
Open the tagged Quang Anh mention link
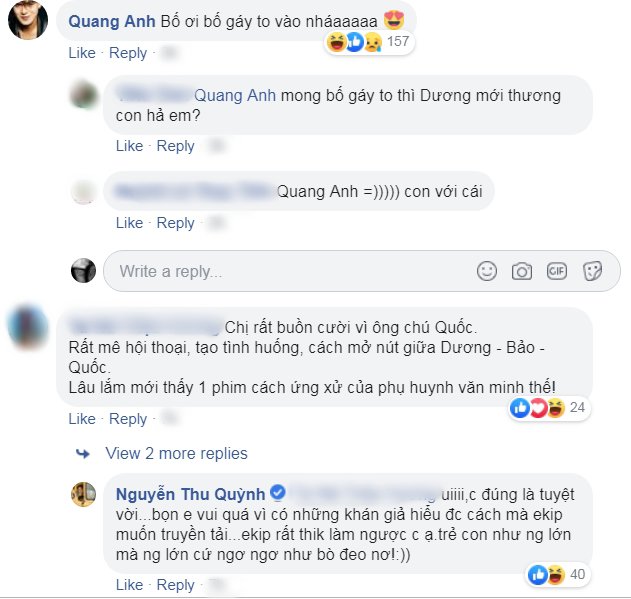pyautogui.click(x=235, y=95)
